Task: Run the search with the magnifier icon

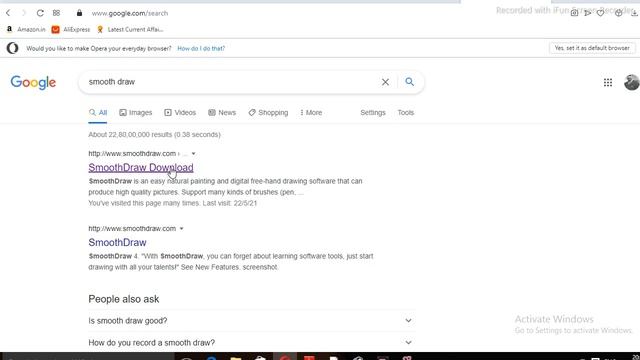Action: [409, 82]
